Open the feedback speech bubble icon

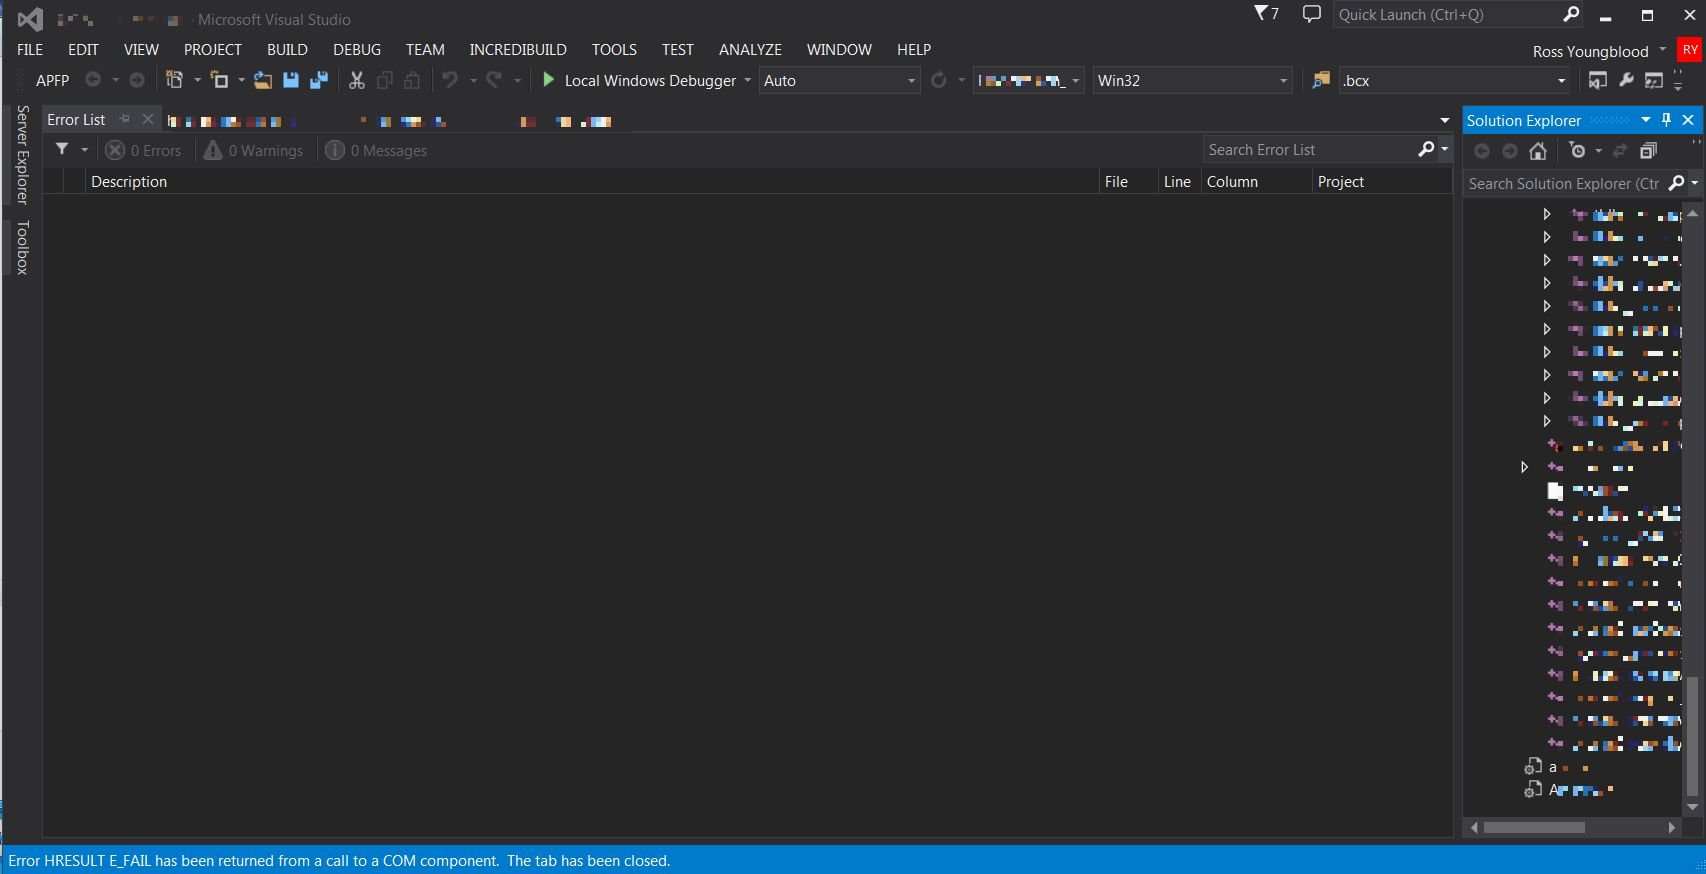click(x=1311, y=14)
